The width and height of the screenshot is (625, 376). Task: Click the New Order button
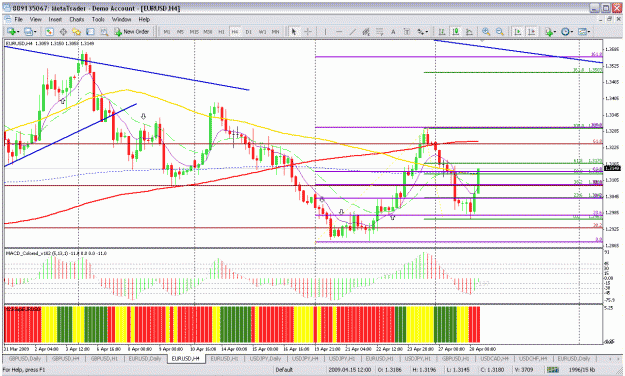(x=132, y=32)
